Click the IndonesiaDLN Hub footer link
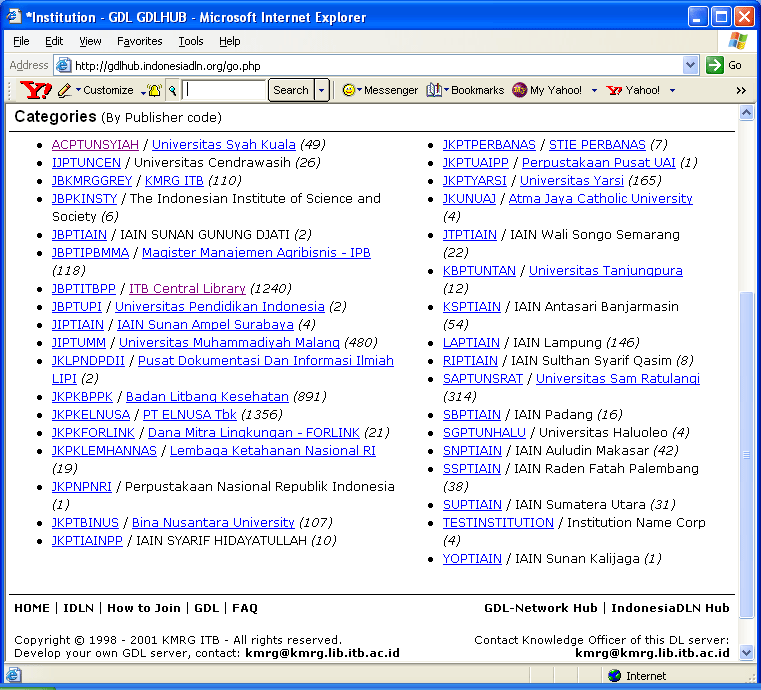The height and width of the screenshot is (690, 761). [670, 608]
